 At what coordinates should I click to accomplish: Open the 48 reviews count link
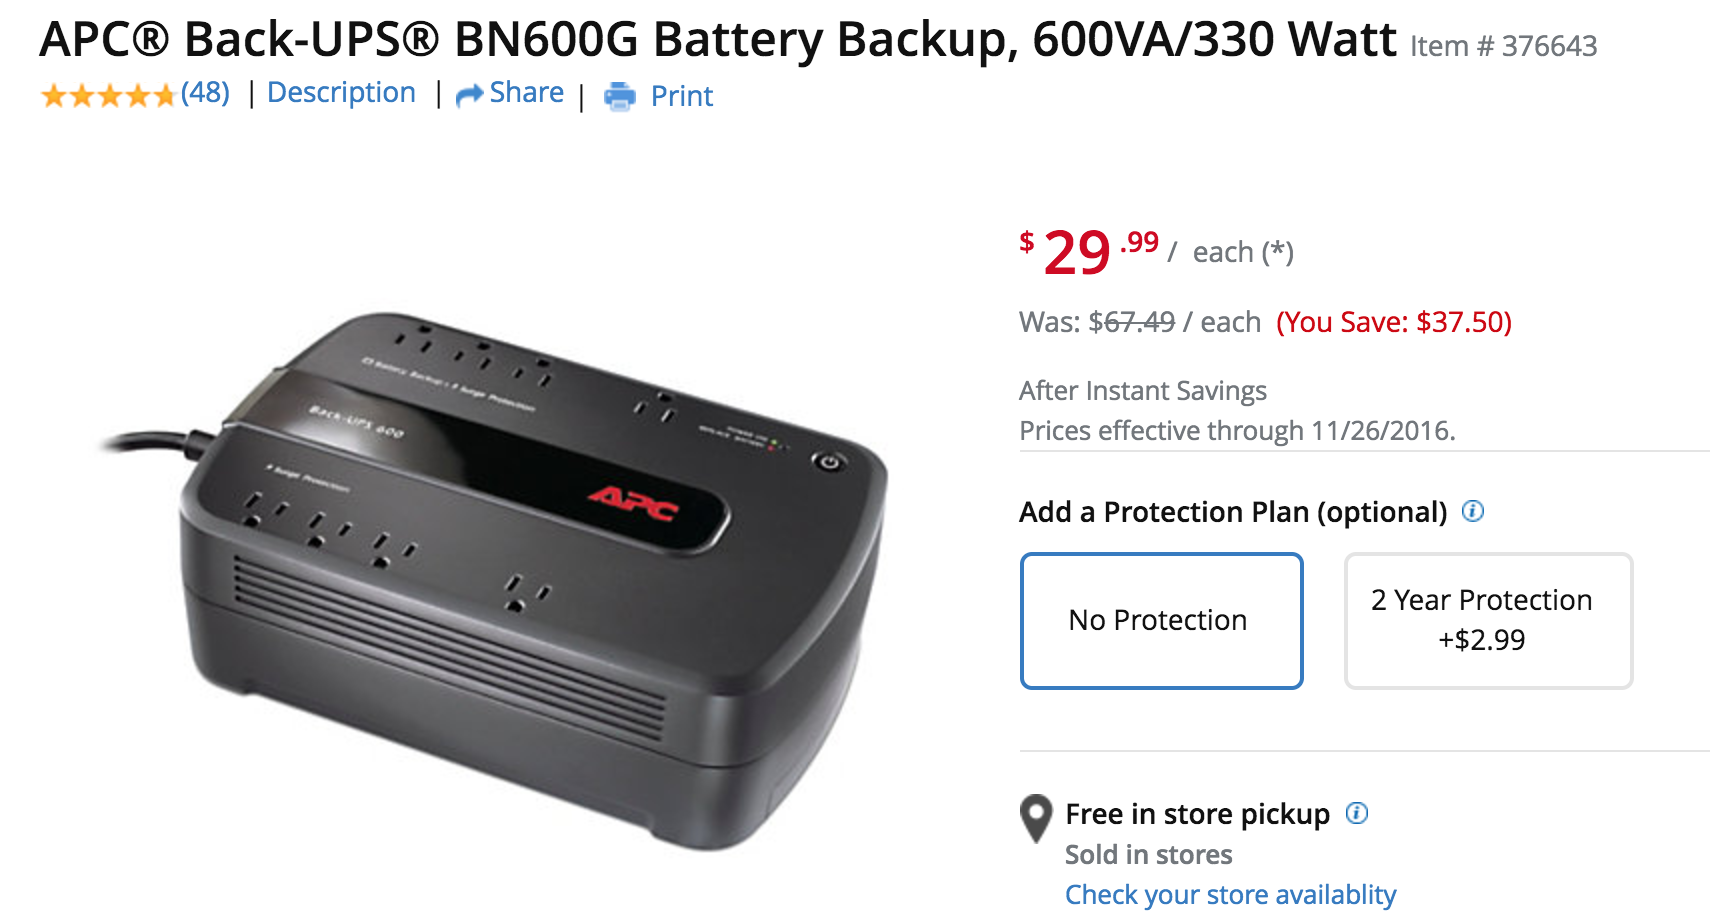point(205,93)
